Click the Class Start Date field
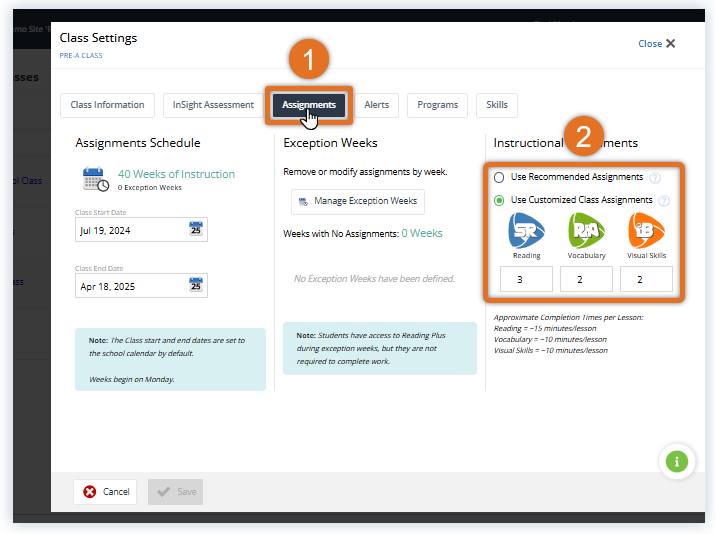This screenshot has height=534, width=716. tap(142, 229)
